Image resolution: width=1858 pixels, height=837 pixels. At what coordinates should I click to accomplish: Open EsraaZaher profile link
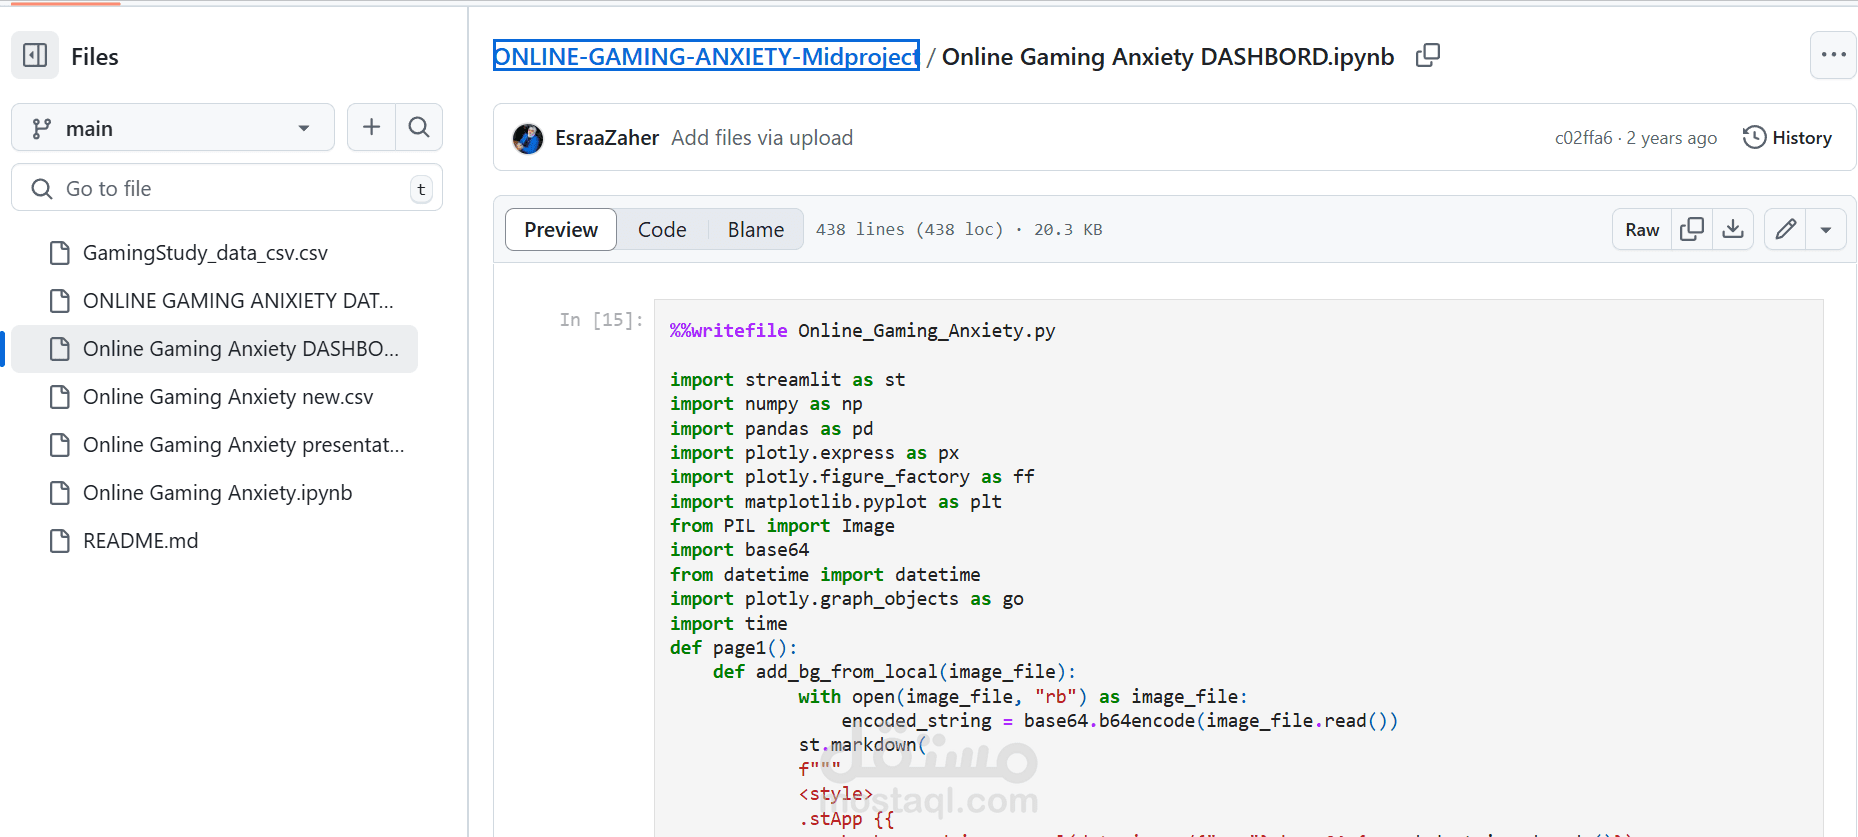coord(607,138)
